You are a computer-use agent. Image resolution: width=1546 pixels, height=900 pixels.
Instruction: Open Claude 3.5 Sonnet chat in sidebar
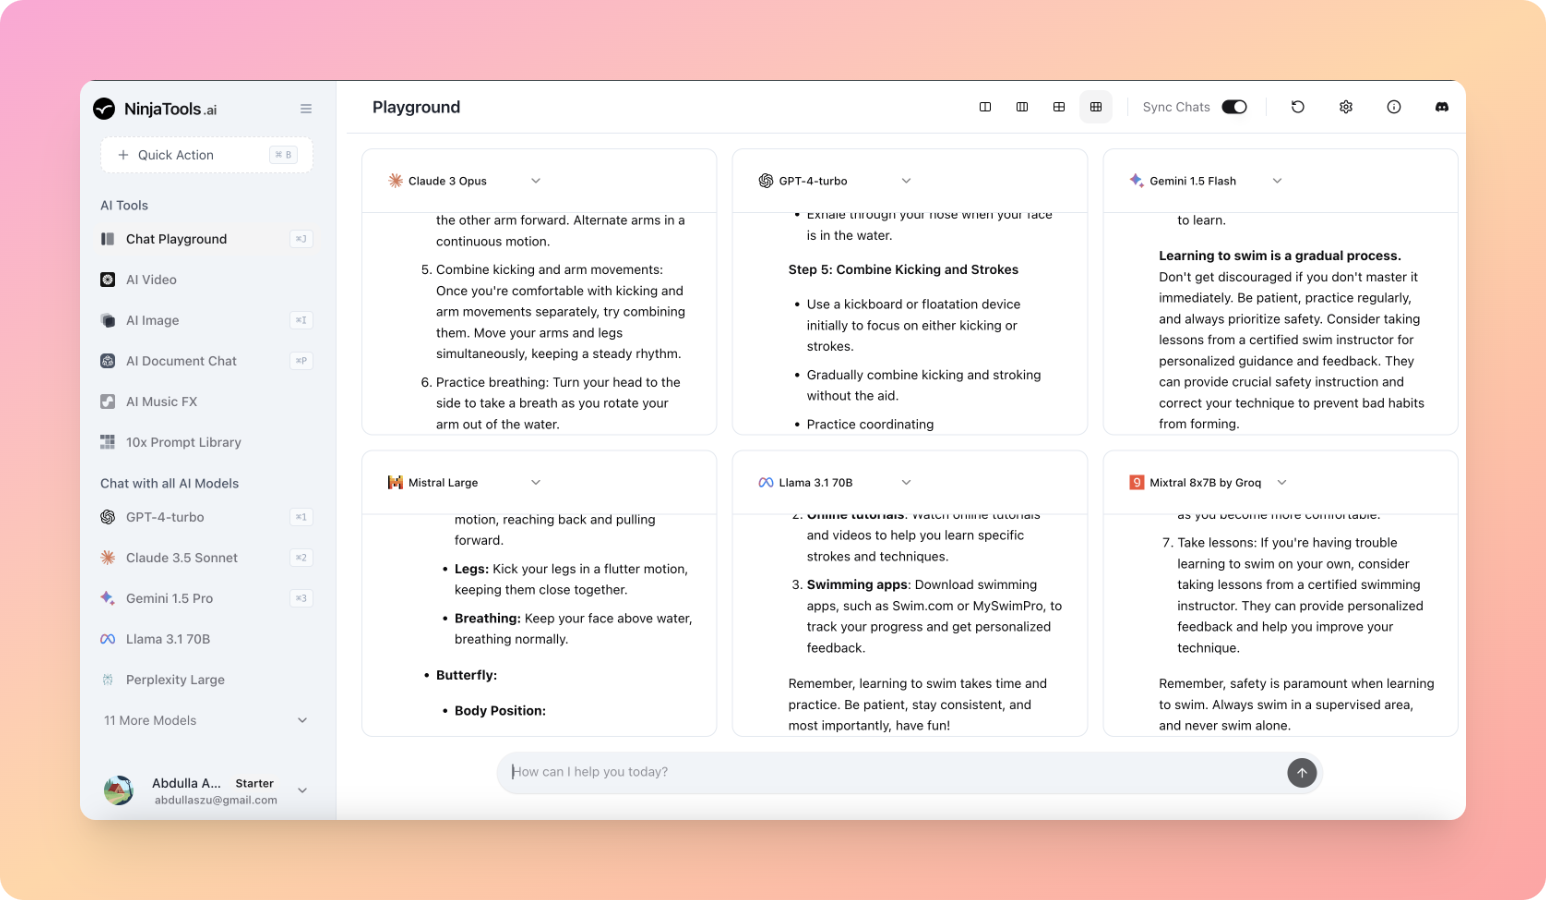tap(181, 558)
